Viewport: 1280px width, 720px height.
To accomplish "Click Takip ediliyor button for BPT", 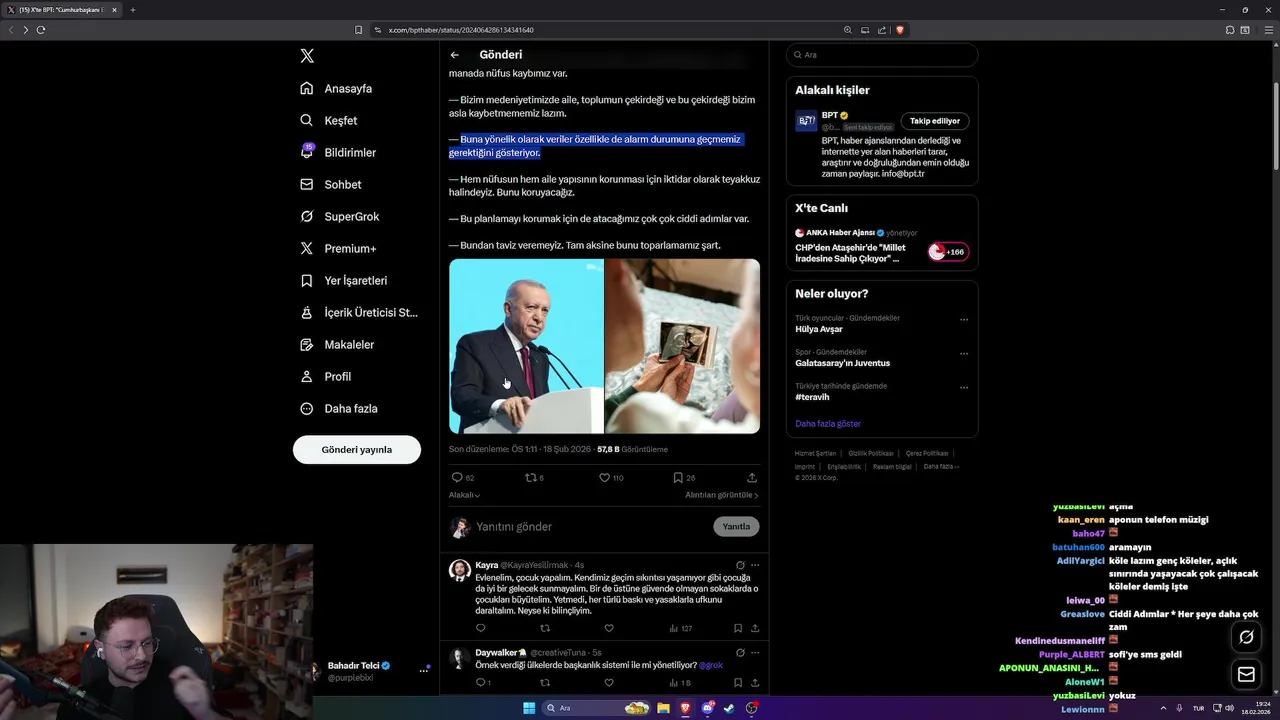I will (x=935, y=121).
